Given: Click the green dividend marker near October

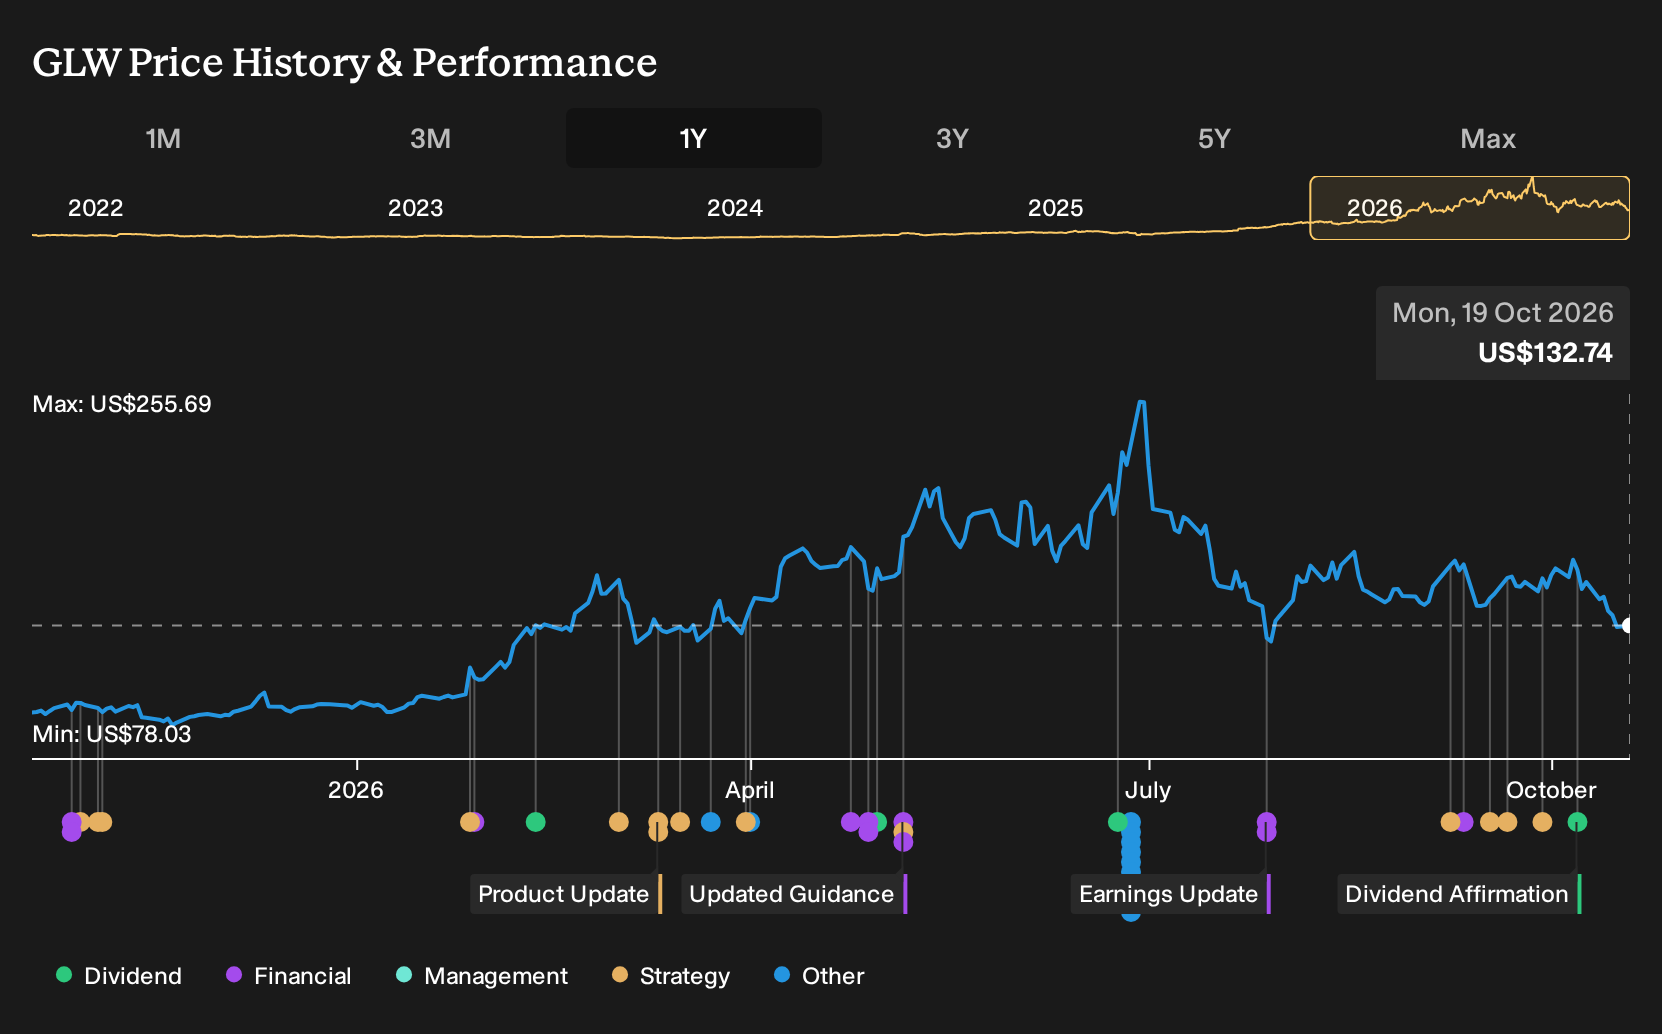Looking at the screenshot, I should coord(1577,822).
